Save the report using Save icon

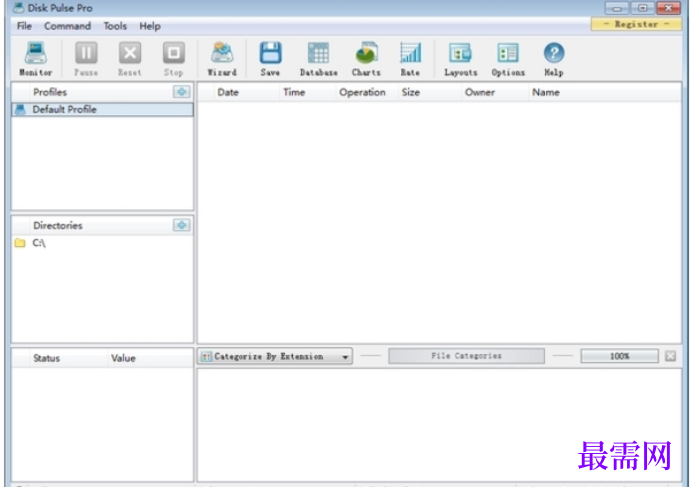tap(270, 59)
